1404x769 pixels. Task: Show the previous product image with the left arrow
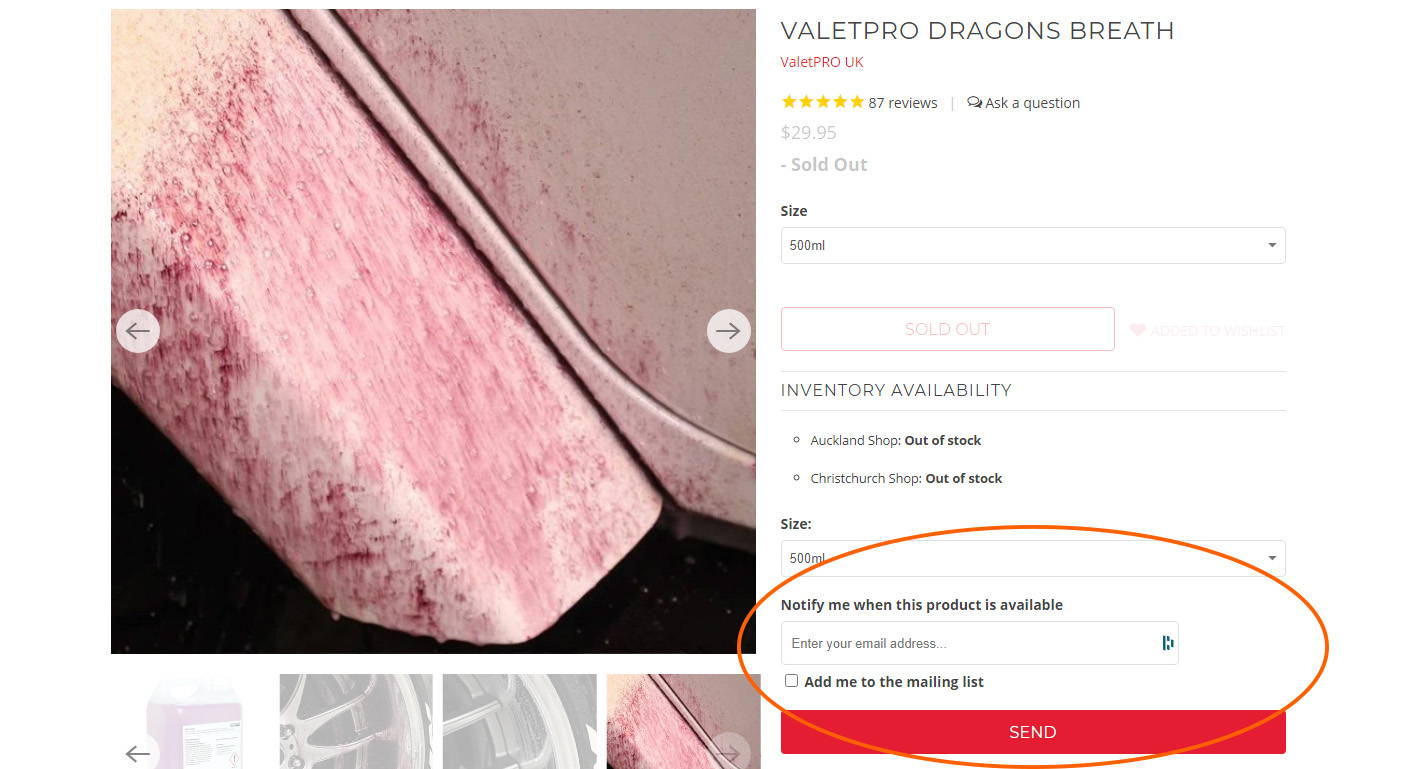click(x=138, y=331)
